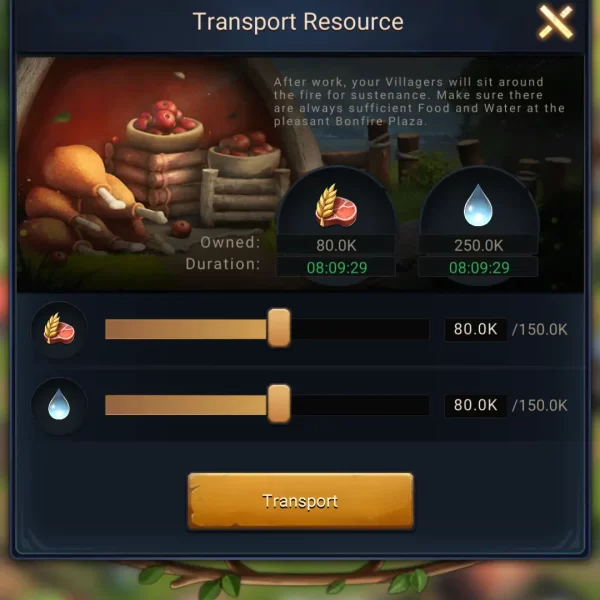Click the food slider handle
The height and width of the screenshot is (600, 600).
coord(279,328)
